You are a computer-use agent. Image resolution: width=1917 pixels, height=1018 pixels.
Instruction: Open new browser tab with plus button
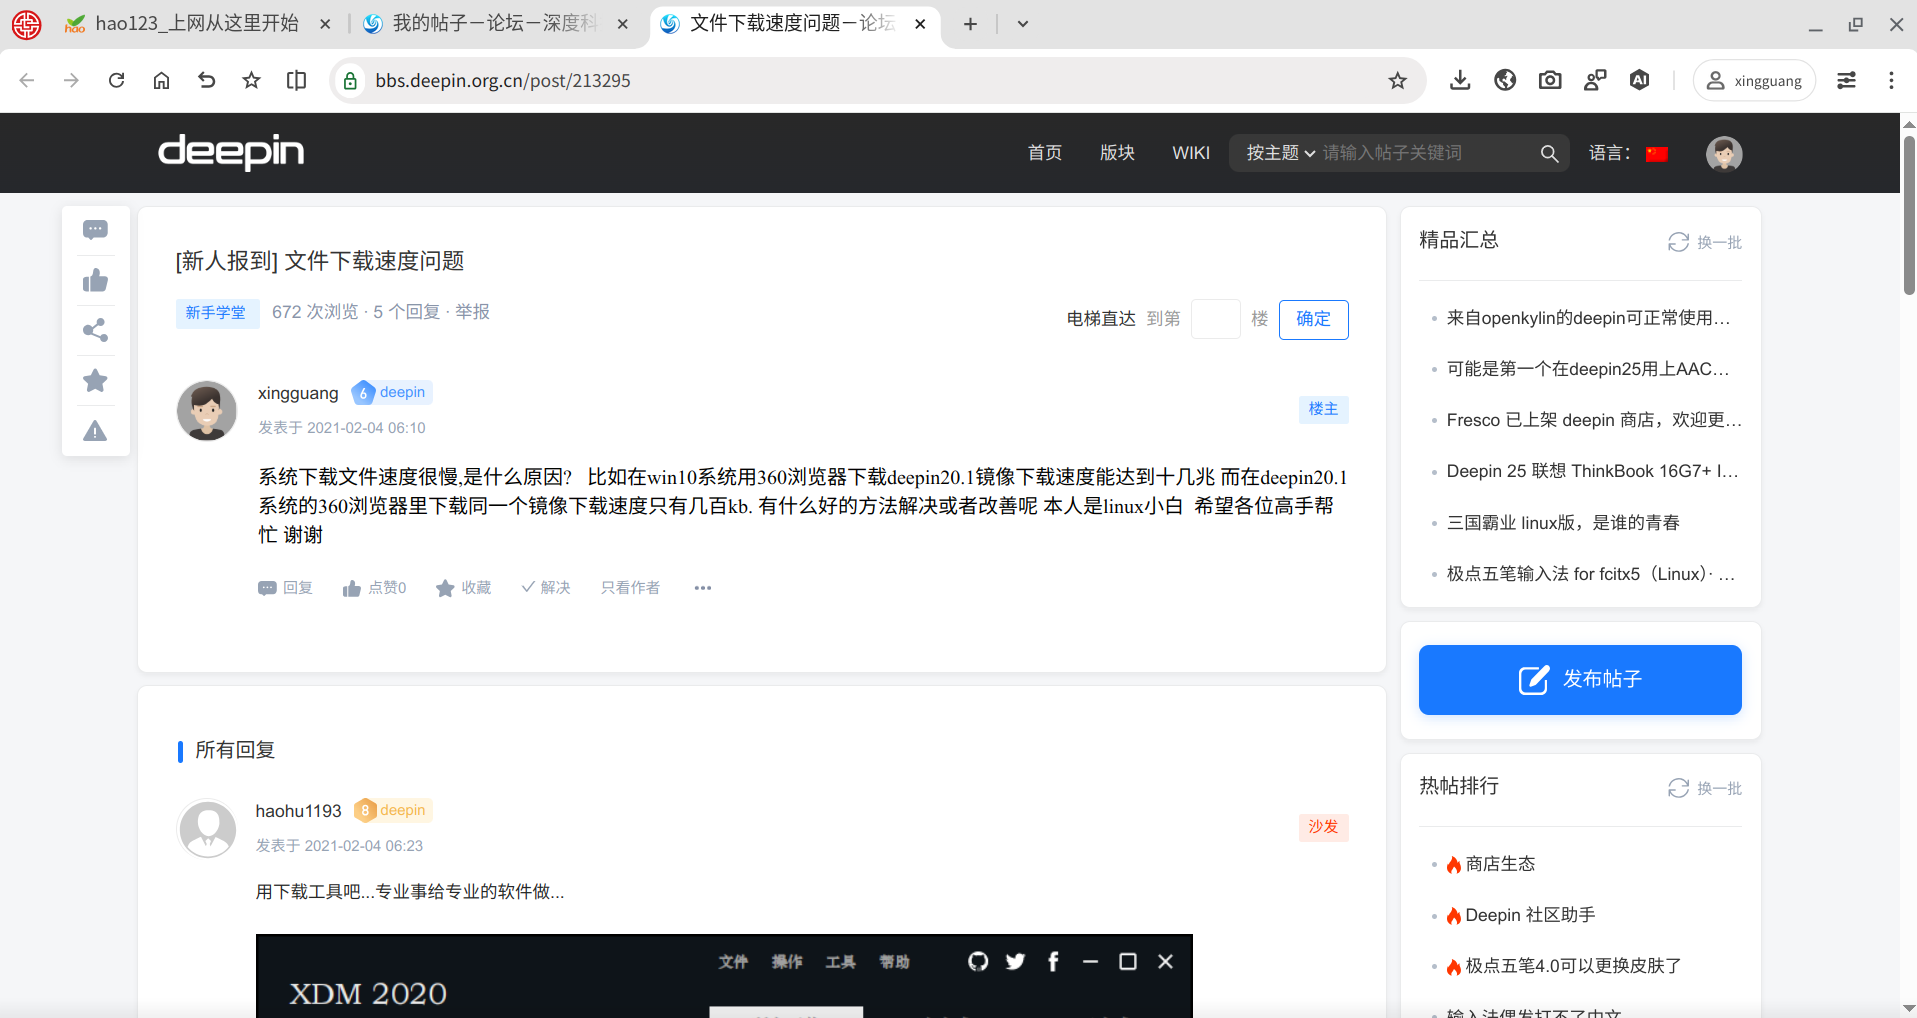point(970,24)
